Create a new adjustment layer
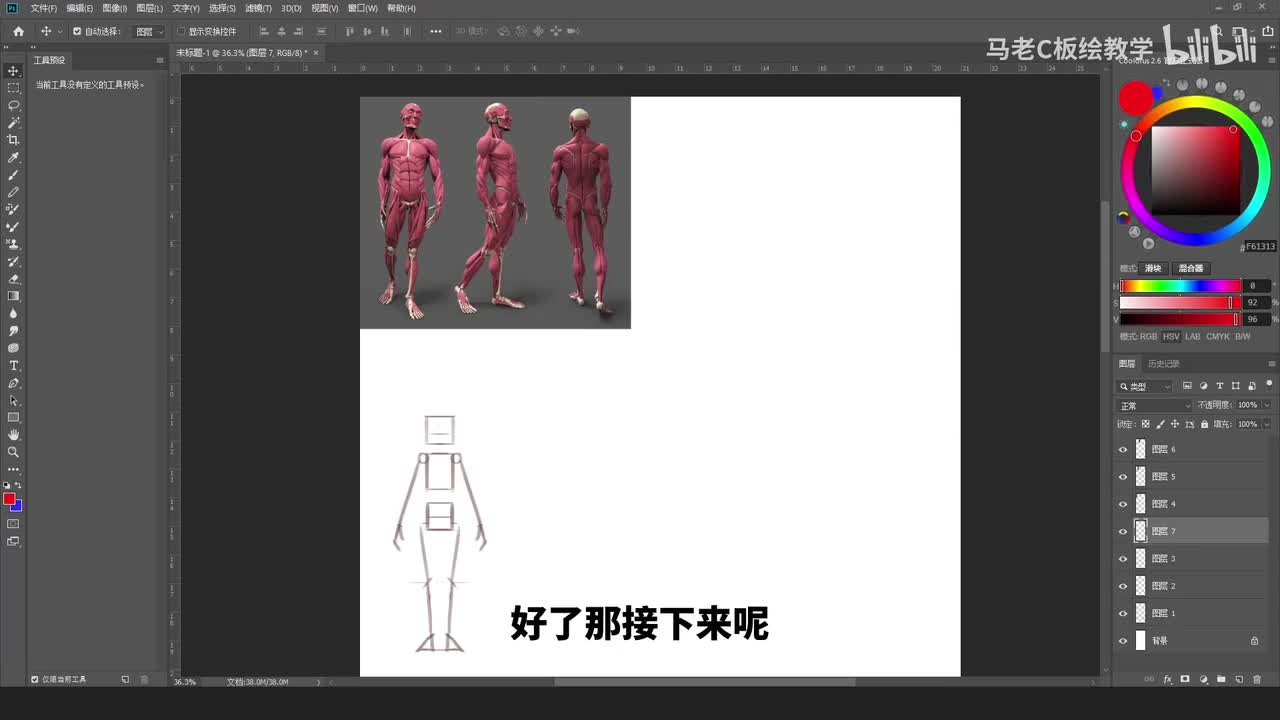Screen dimensions: 1280x720 1203,679
